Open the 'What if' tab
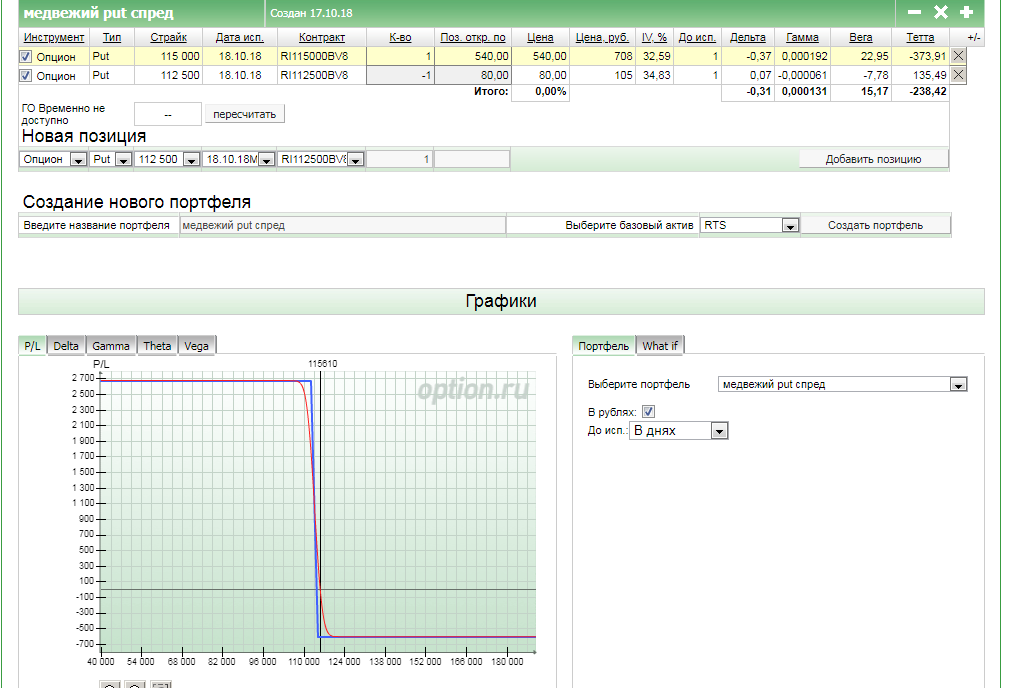 tap(659, 346)
